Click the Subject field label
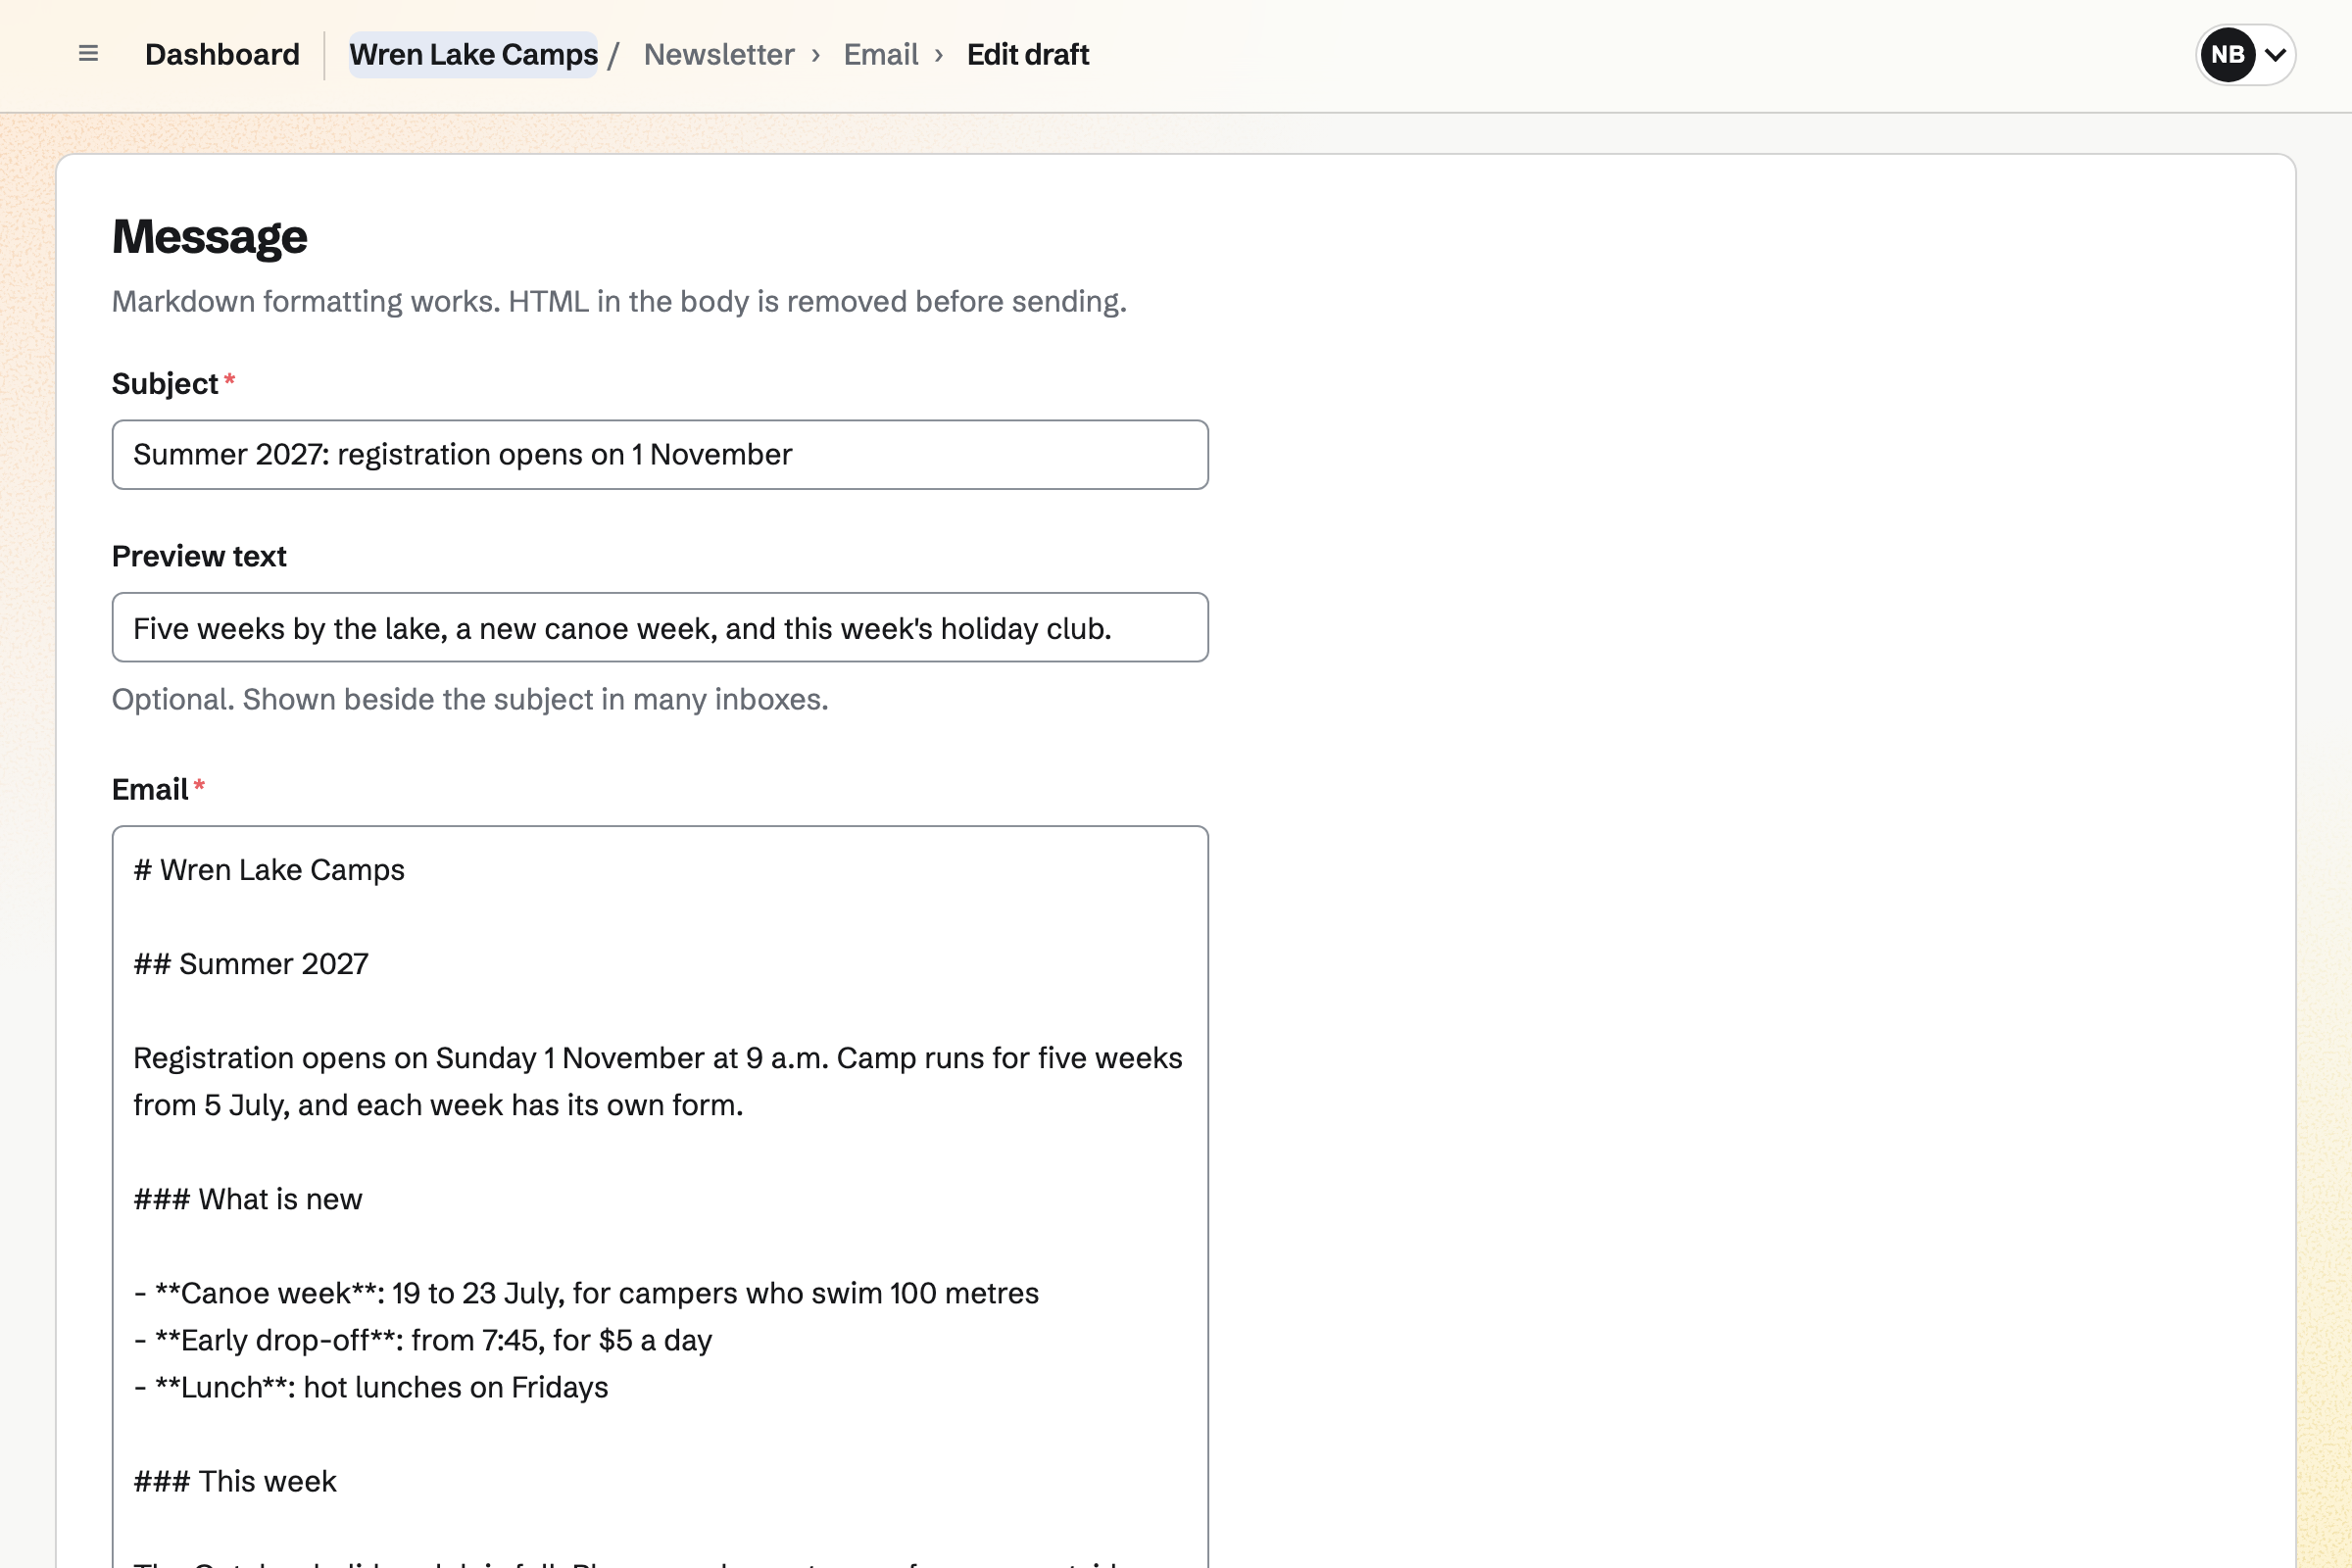The height and width of the screenshot is (1568, 2352). (165, 384)
